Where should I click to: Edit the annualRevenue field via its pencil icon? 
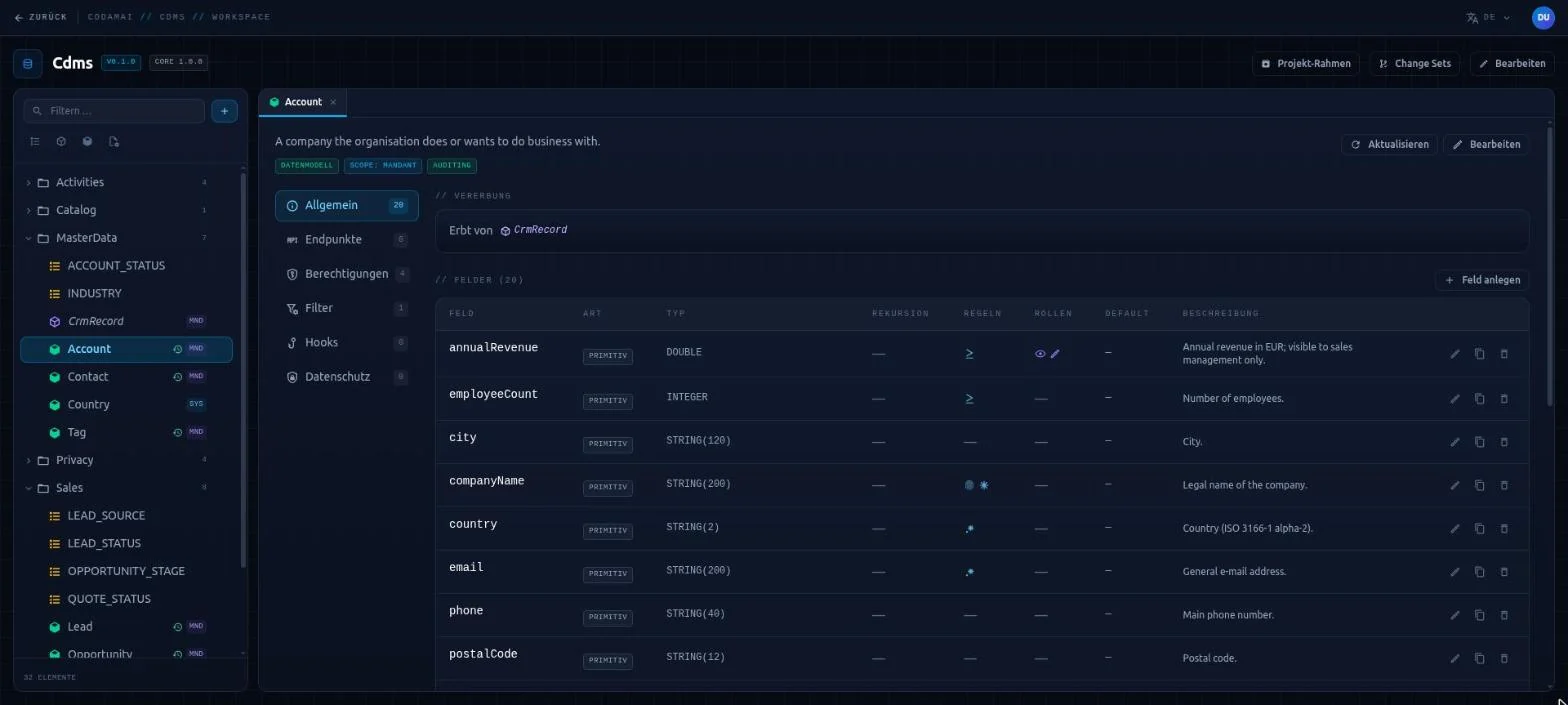click(1455, 354)
